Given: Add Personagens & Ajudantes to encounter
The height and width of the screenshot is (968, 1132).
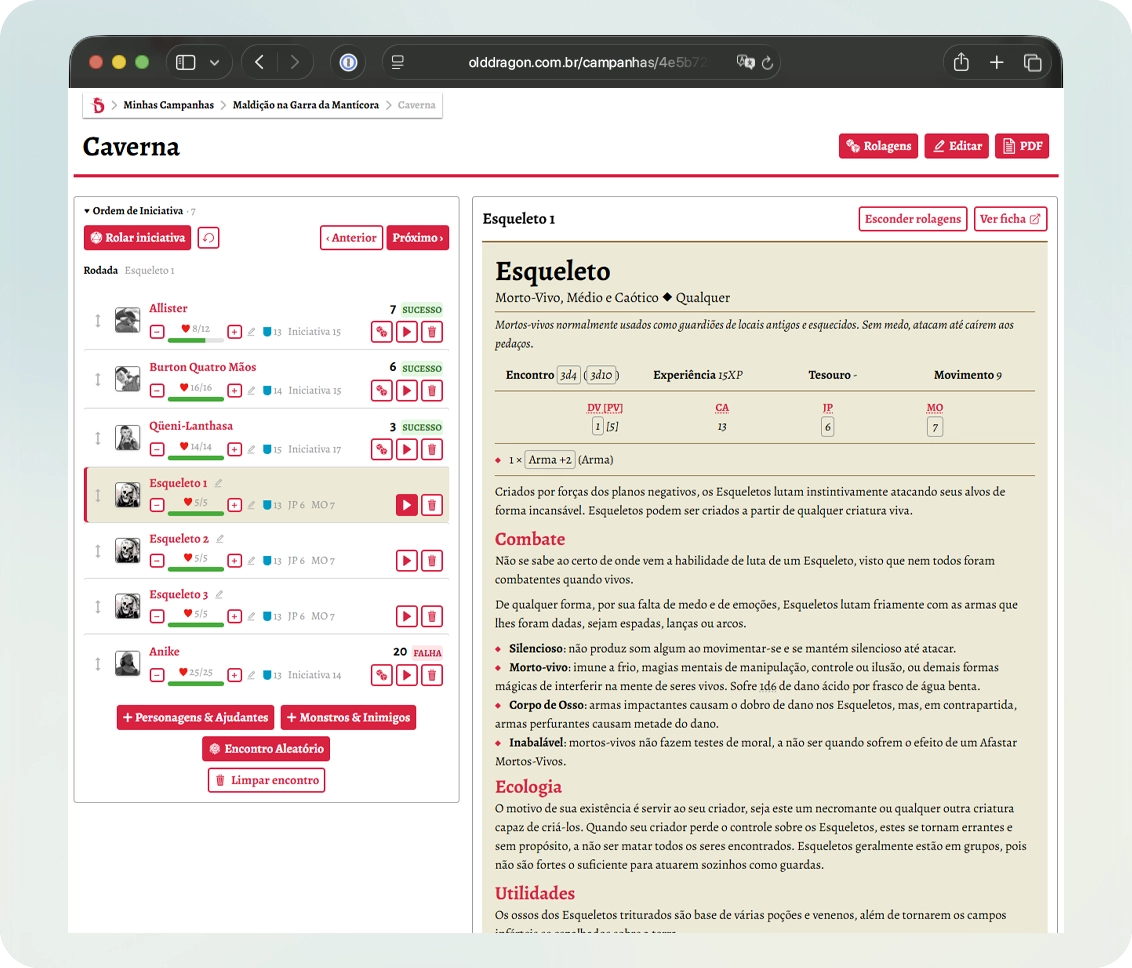Looking at the screenshot, I should pyautogui.click(x=195, y=718).
